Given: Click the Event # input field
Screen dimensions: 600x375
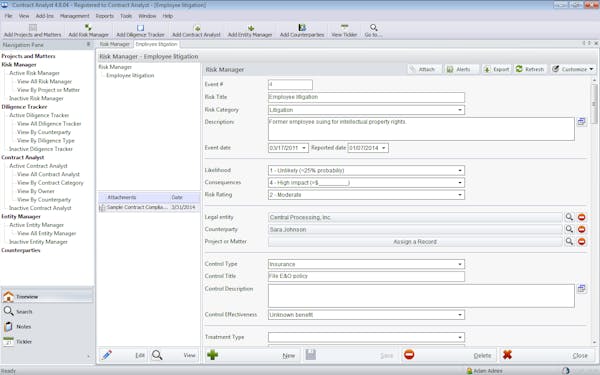Looking at the screenshot, I should 290,85.
